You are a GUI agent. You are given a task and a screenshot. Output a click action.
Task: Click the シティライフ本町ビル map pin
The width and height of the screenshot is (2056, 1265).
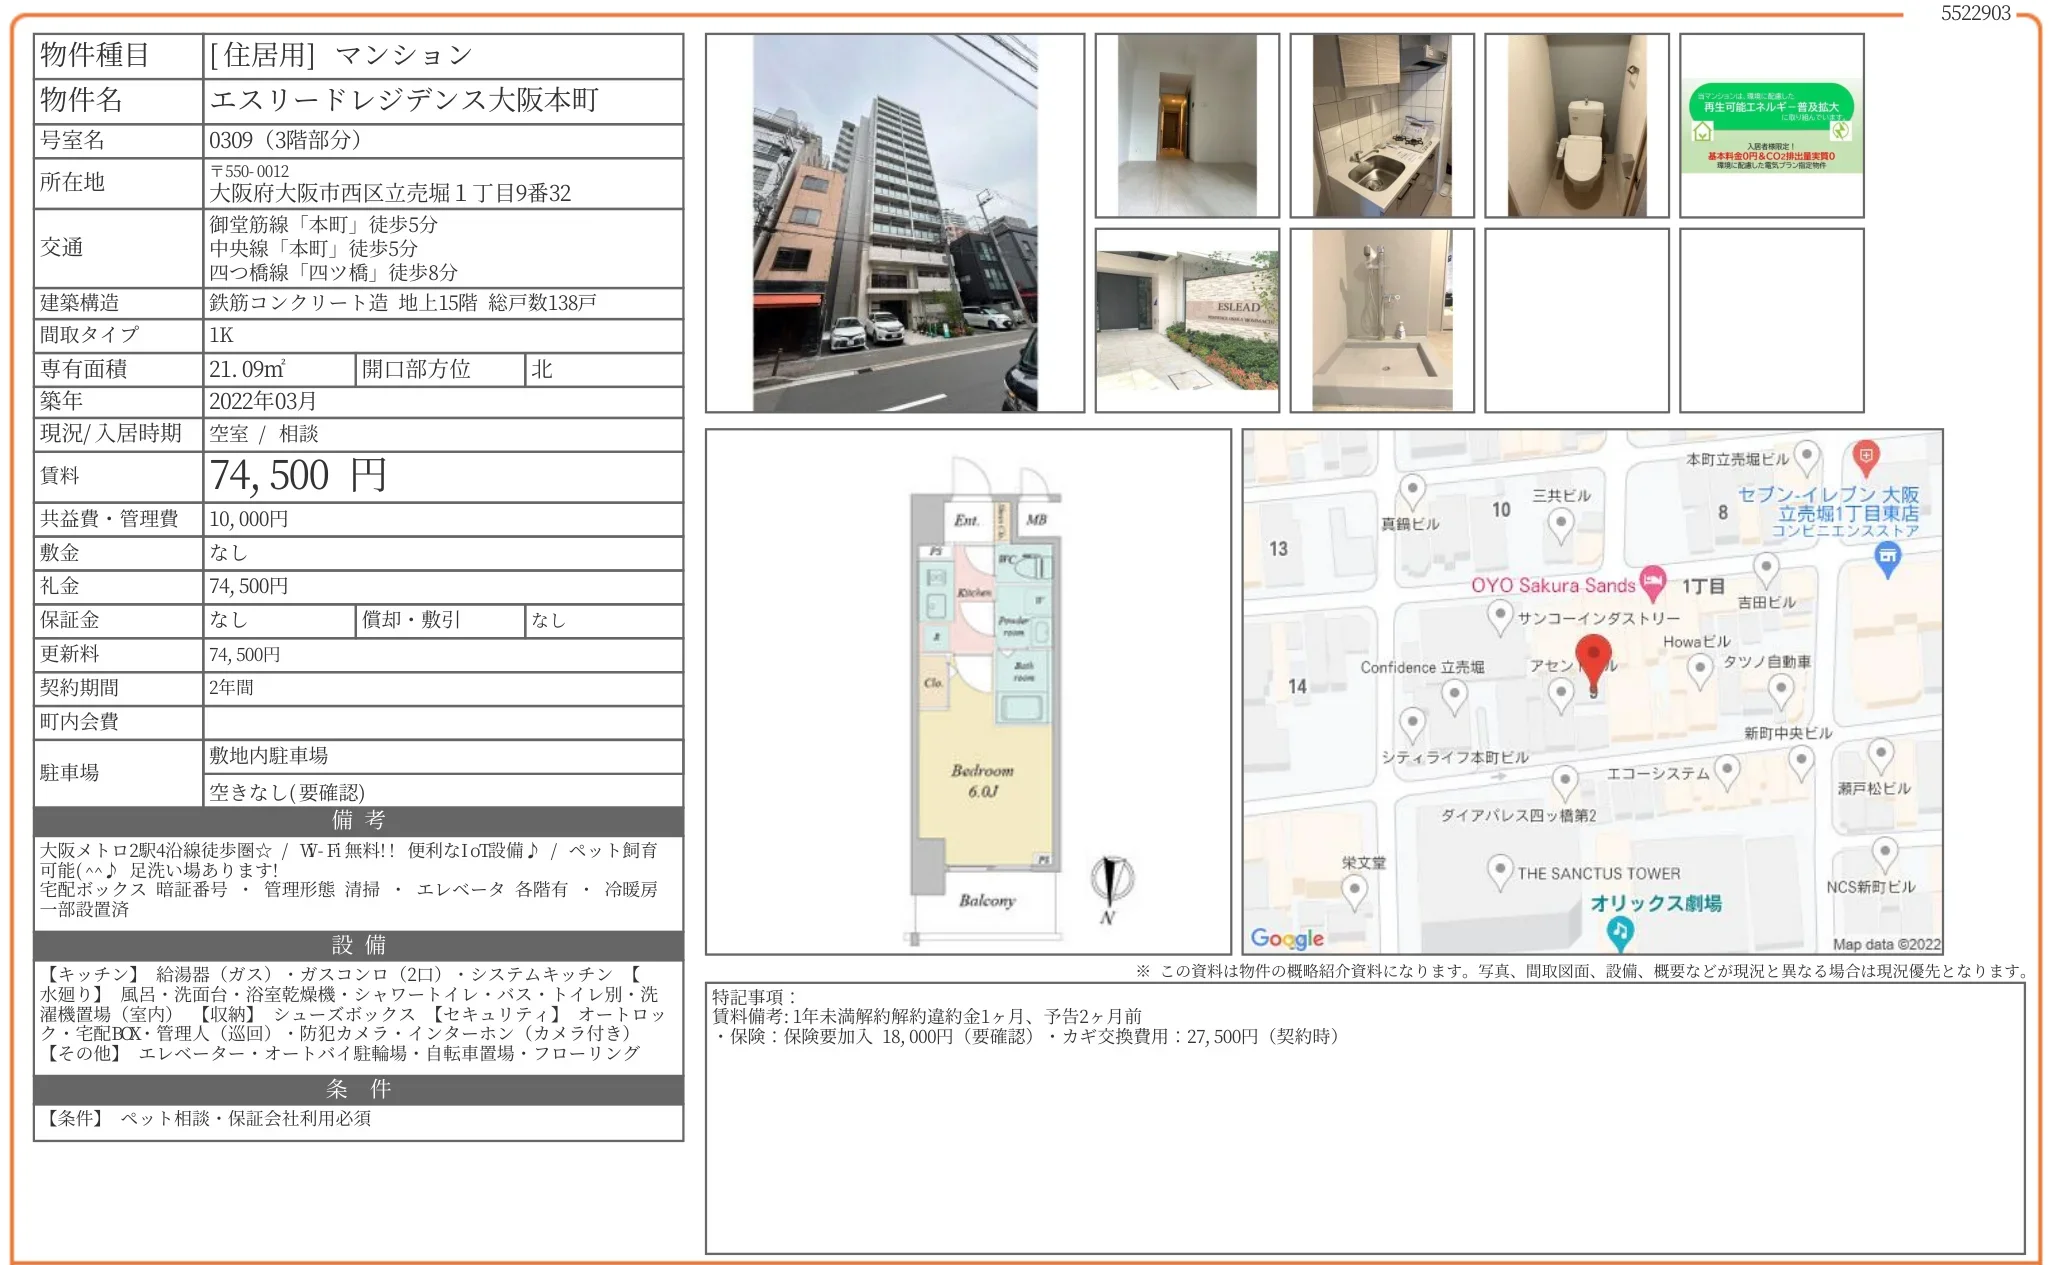(1414, 723)
